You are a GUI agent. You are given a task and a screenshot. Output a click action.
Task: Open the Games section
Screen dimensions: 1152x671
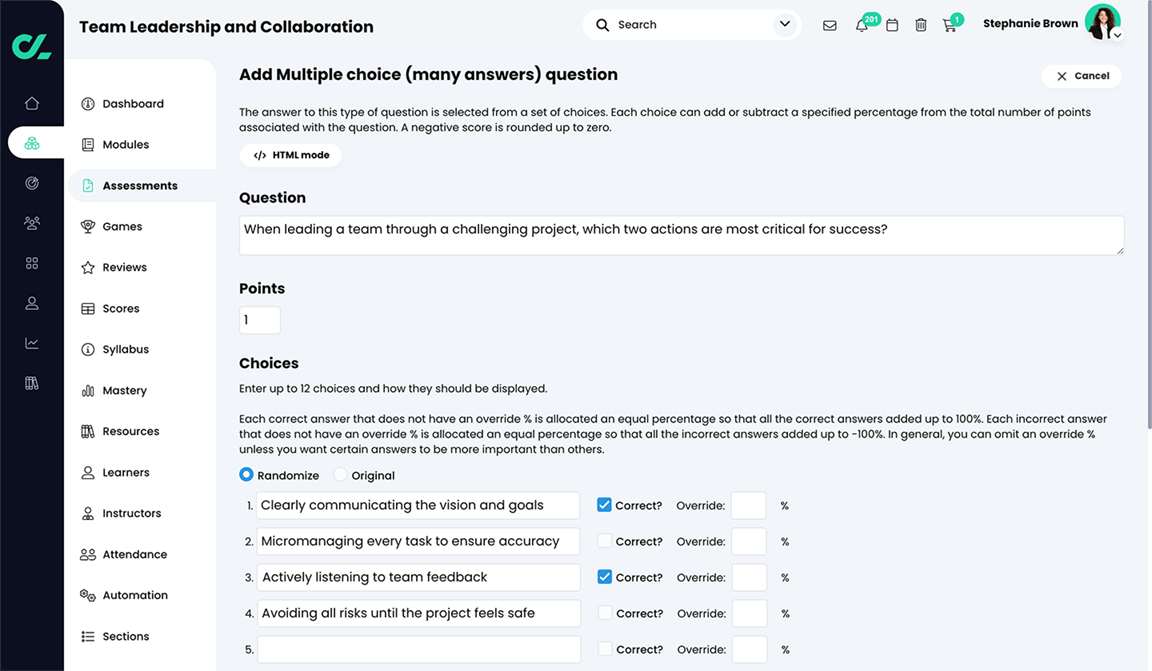(x=123, y=226)
